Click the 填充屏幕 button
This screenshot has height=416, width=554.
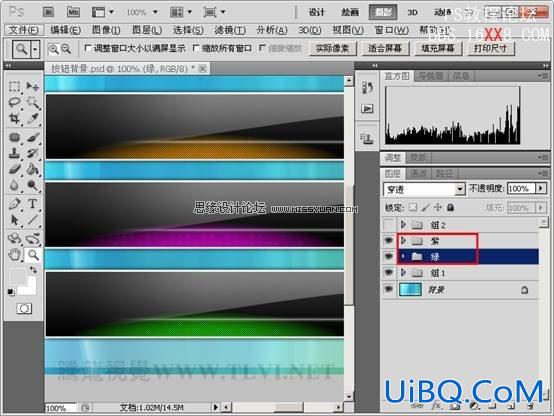[x=438, y=48]
